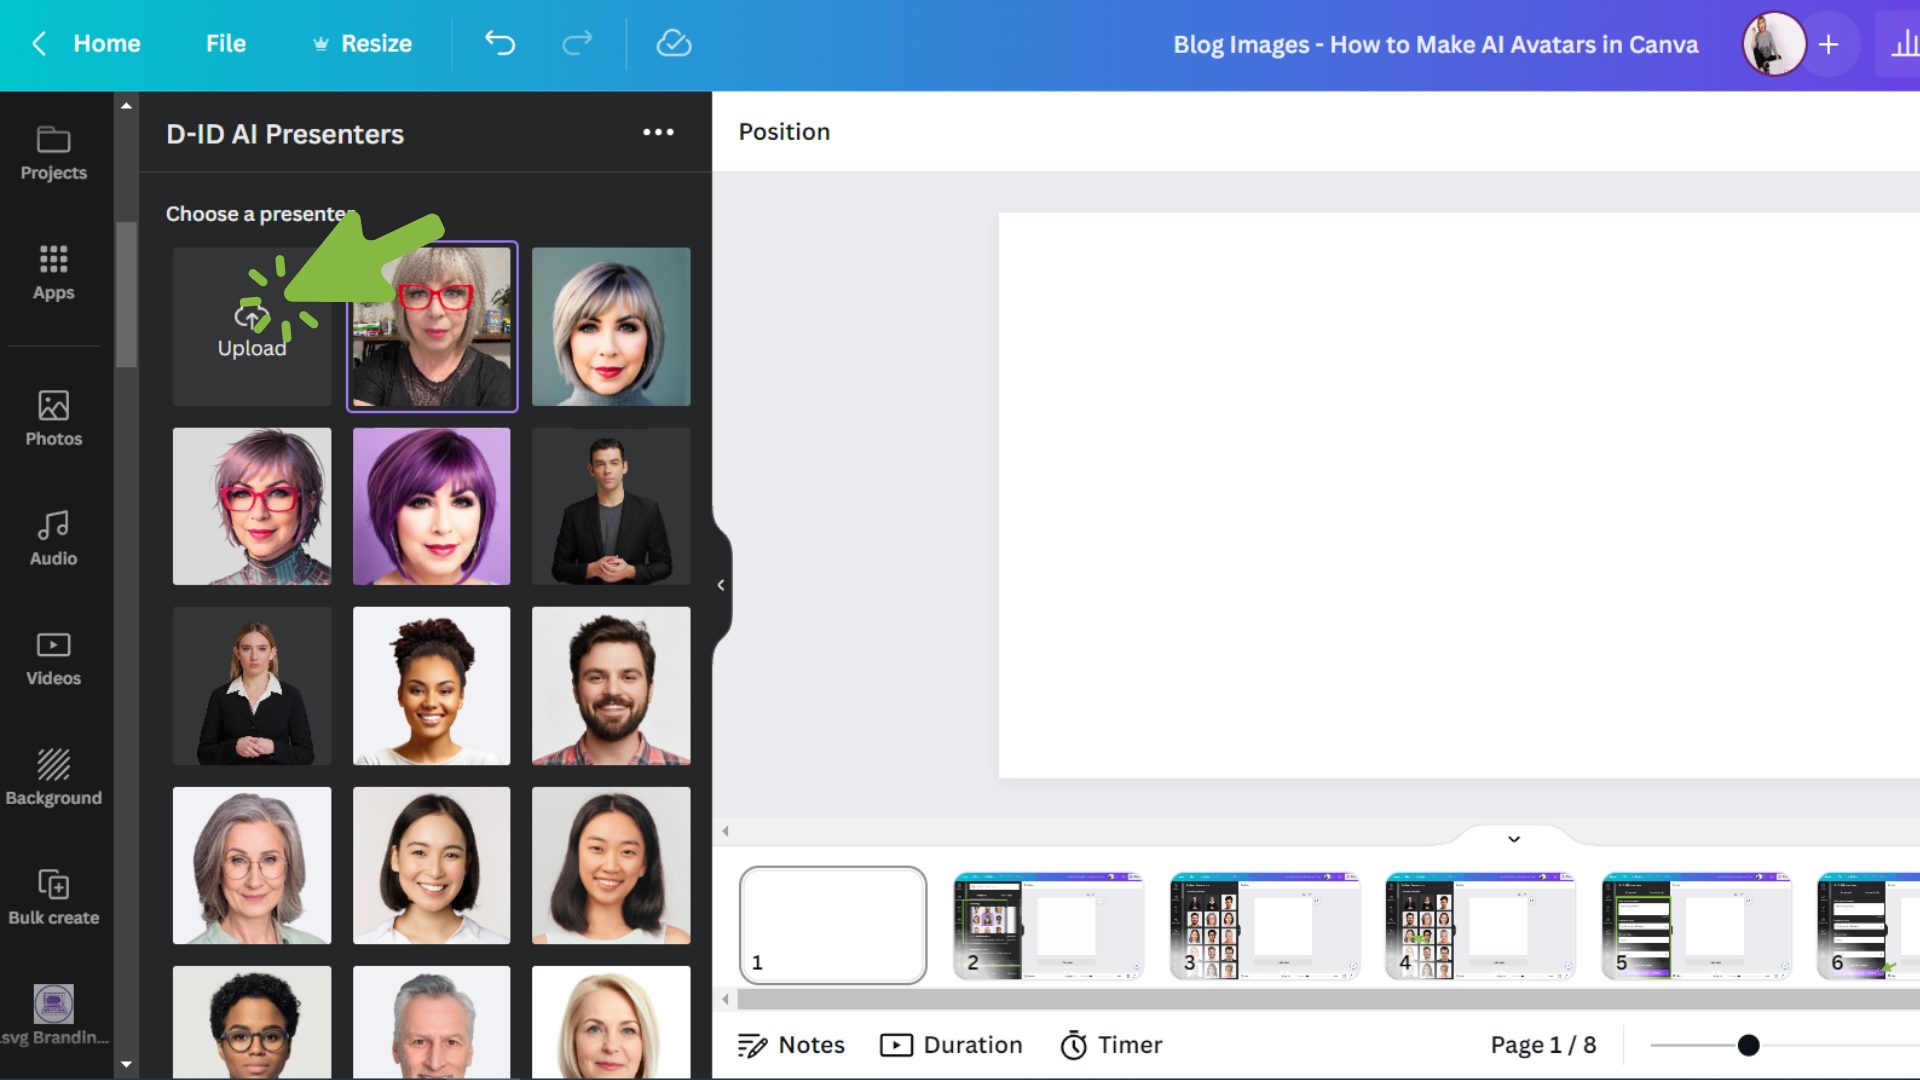
Task: Select woman with shoulder-length black hair presenter
Action: tap(611, 865)
